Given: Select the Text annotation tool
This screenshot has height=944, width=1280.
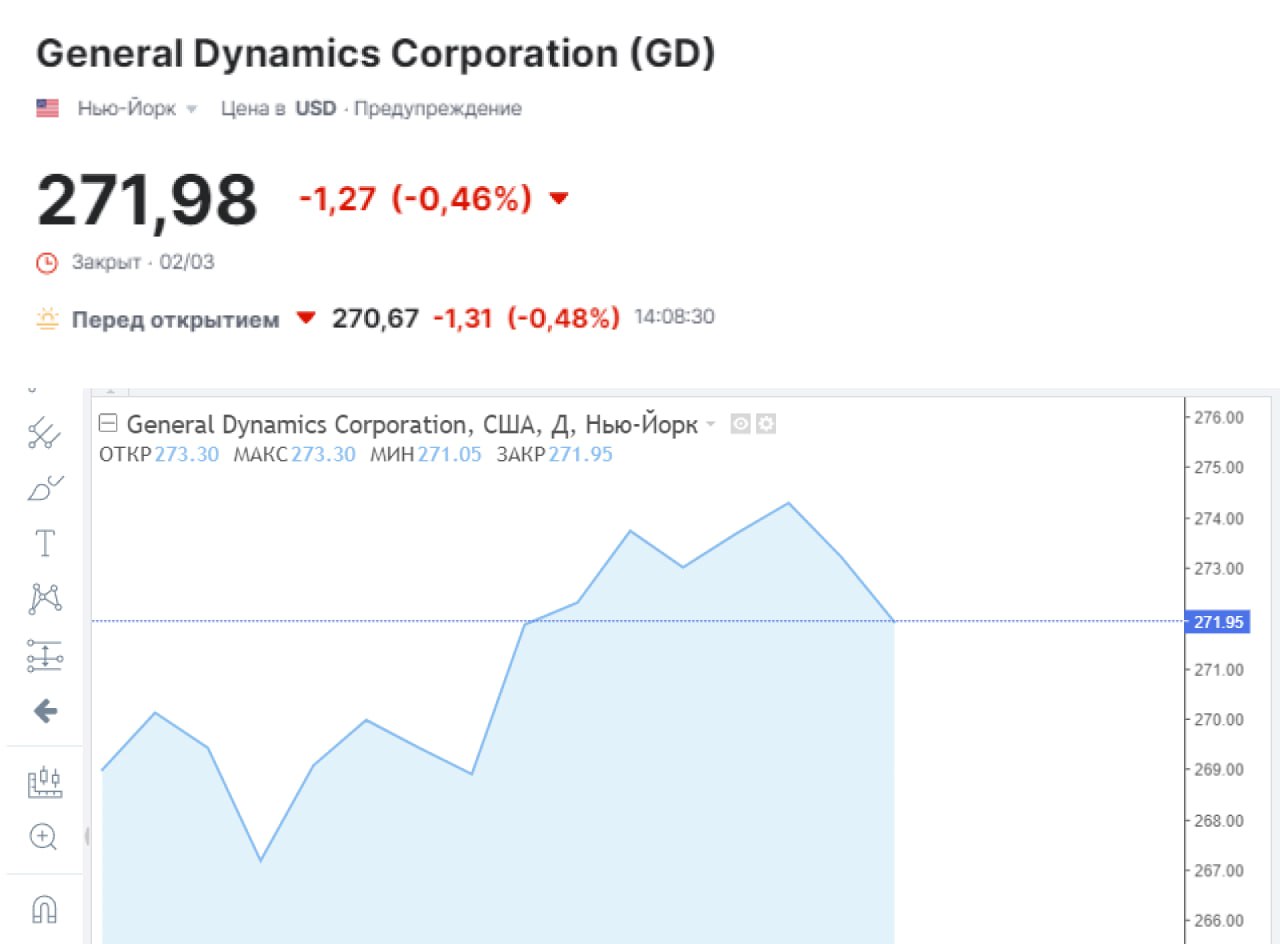Looking at the screenshot, I should click(x=44, y=544).
